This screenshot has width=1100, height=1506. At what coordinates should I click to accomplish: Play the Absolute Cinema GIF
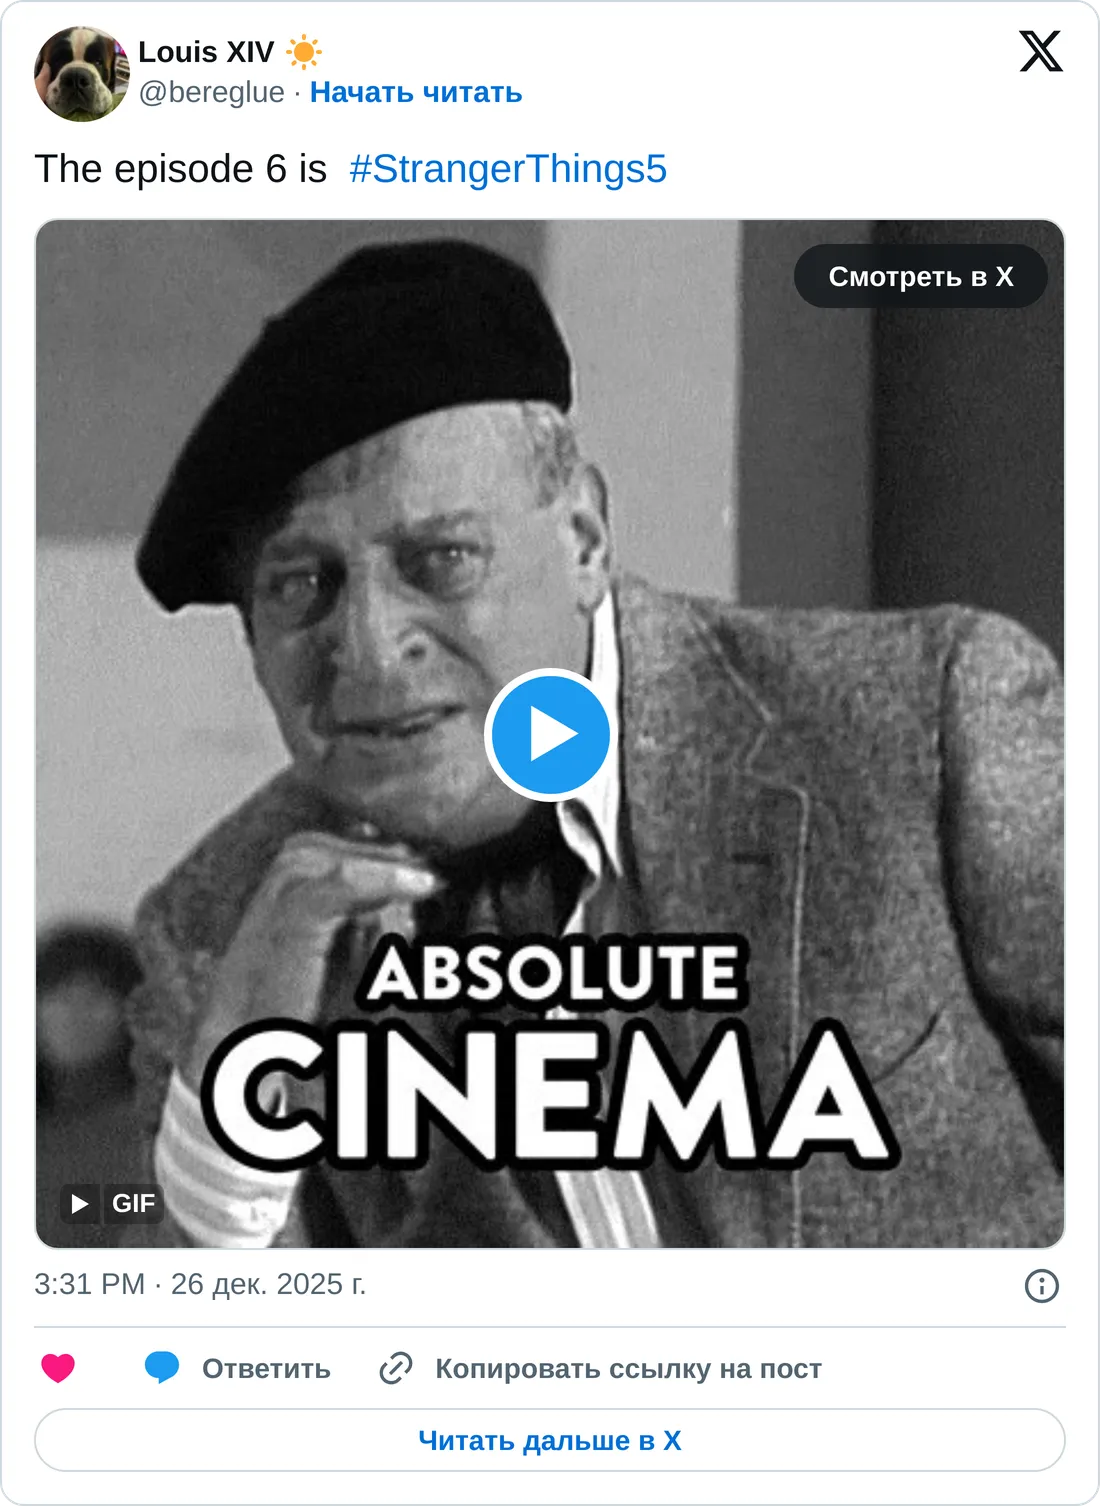(549, 735)
